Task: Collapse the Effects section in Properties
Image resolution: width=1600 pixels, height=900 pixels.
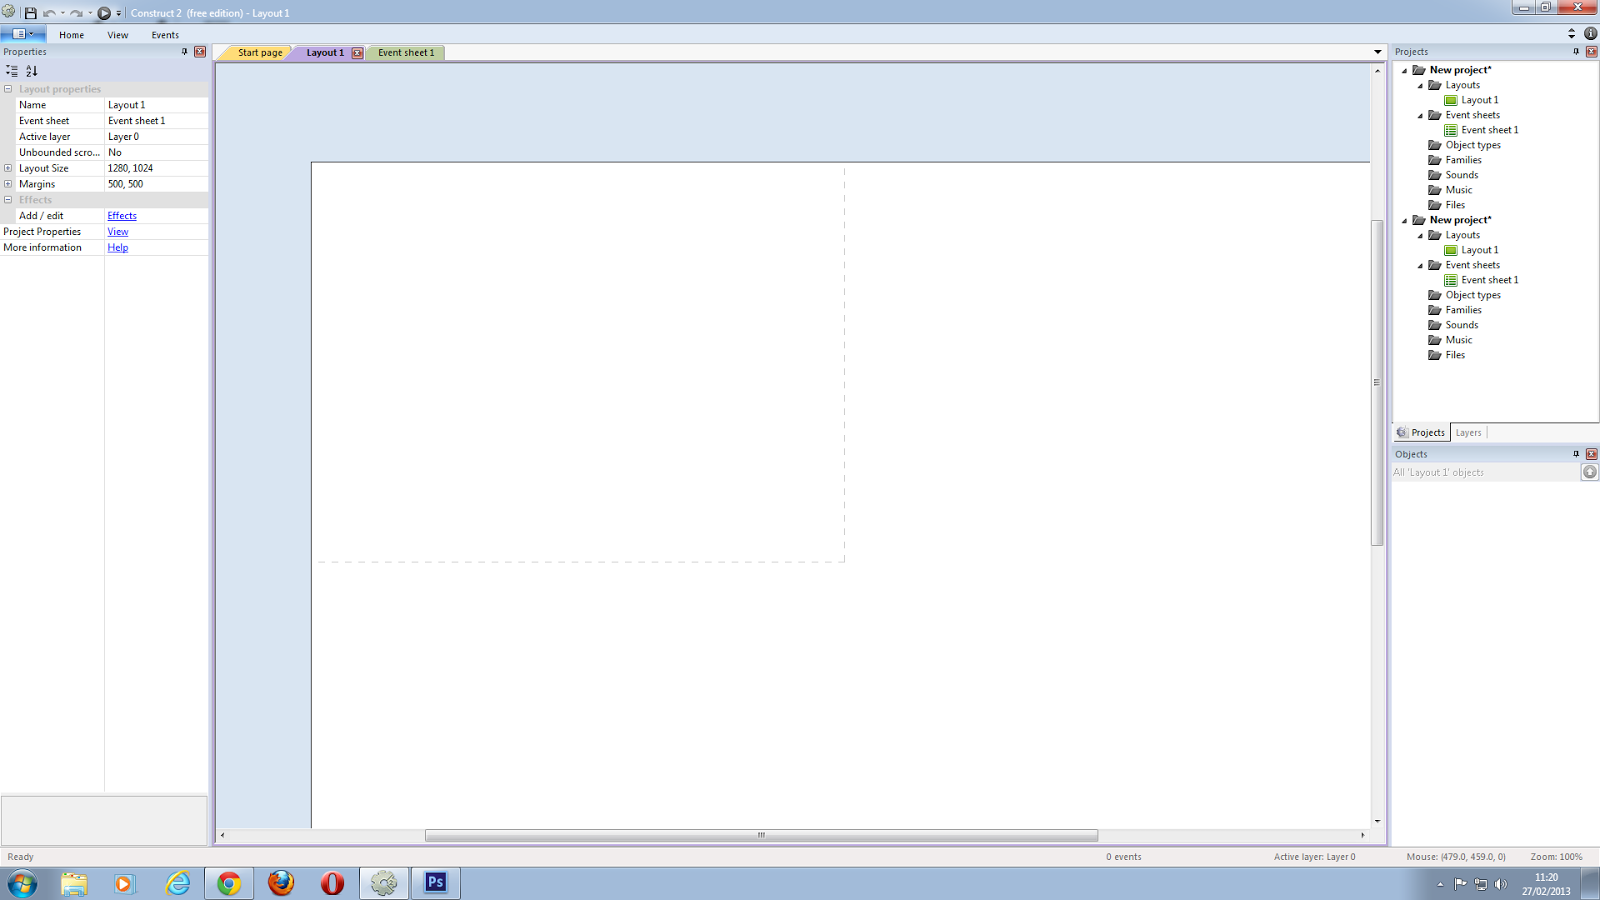Action: pos(8,200)
